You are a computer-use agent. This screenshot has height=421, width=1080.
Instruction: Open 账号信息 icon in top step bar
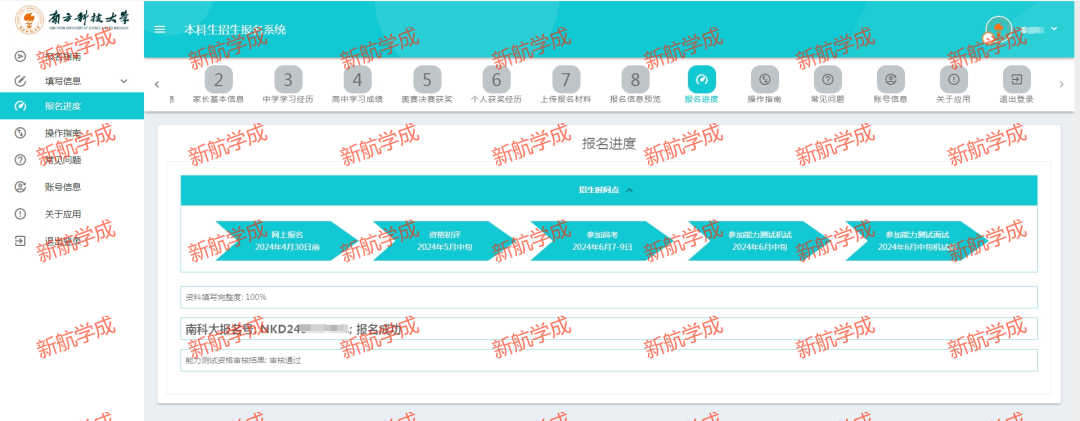(890, 79)
